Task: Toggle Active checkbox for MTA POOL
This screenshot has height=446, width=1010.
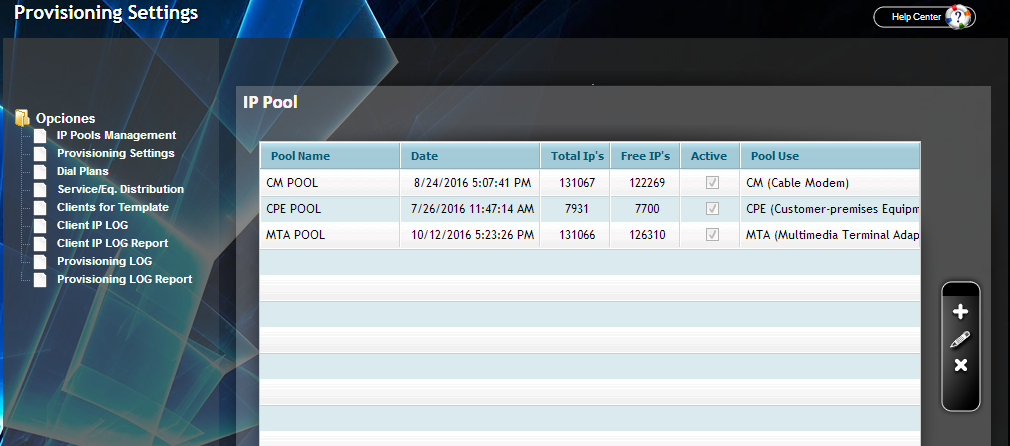Action: [x=711, y=235]
